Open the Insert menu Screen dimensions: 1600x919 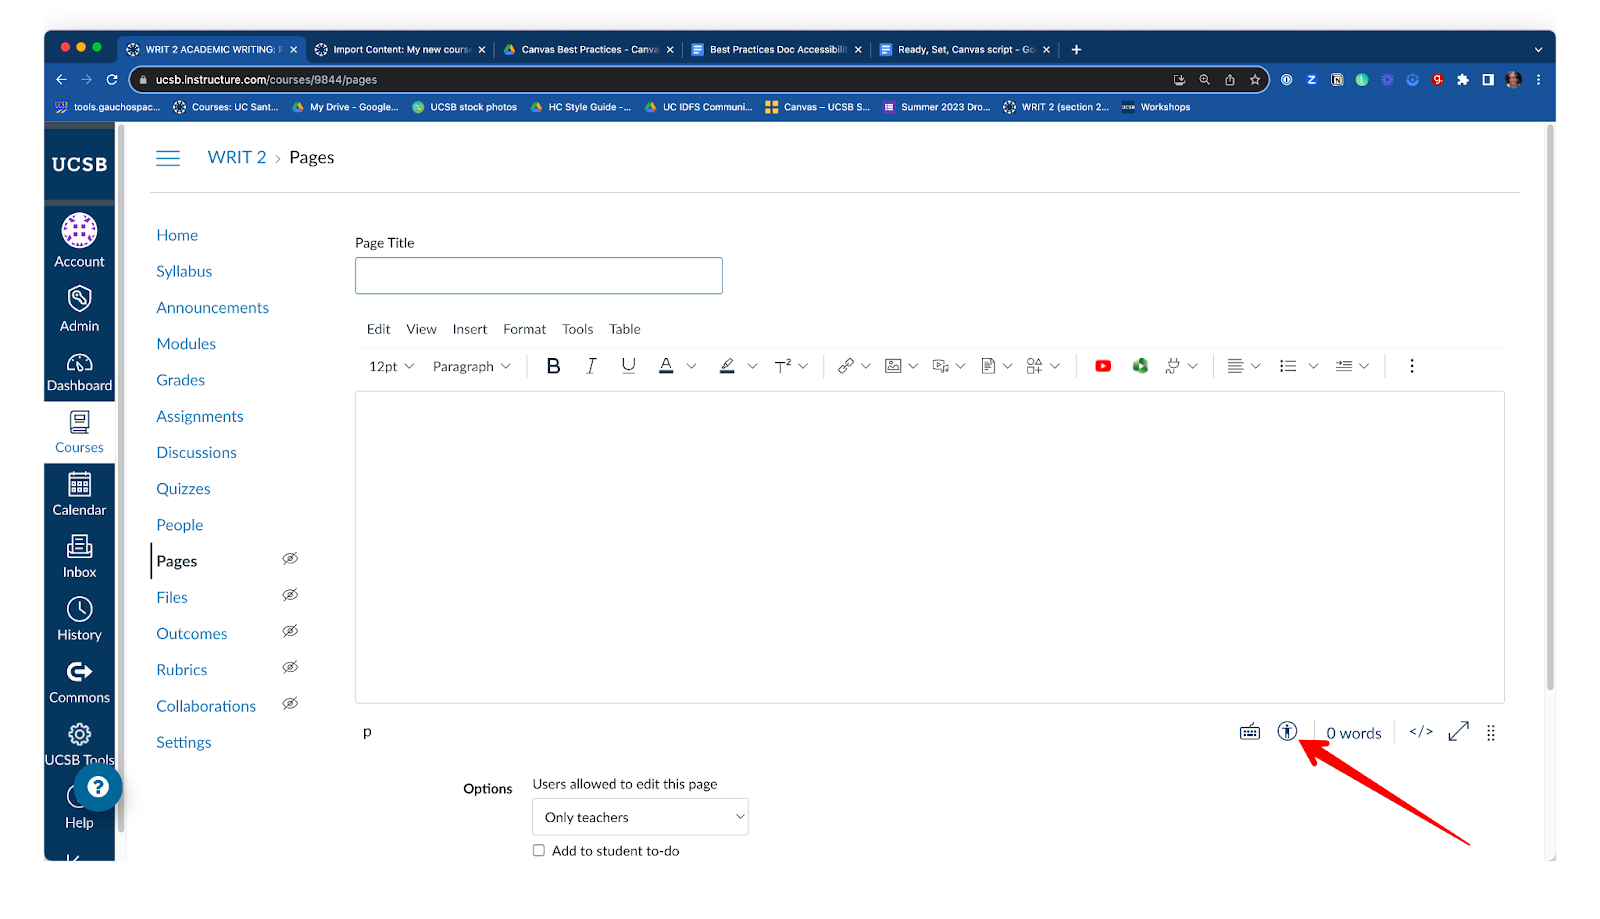pyautogui.click(x=469, y=329)
